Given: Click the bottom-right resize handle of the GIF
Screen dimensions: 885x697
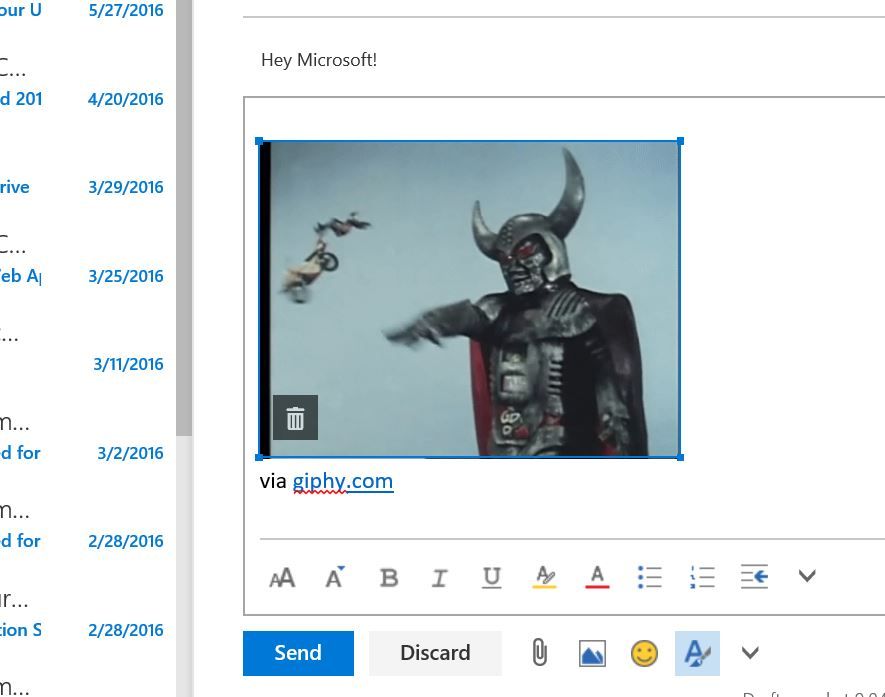Looking at the screenshot, I should click(680, 457).
